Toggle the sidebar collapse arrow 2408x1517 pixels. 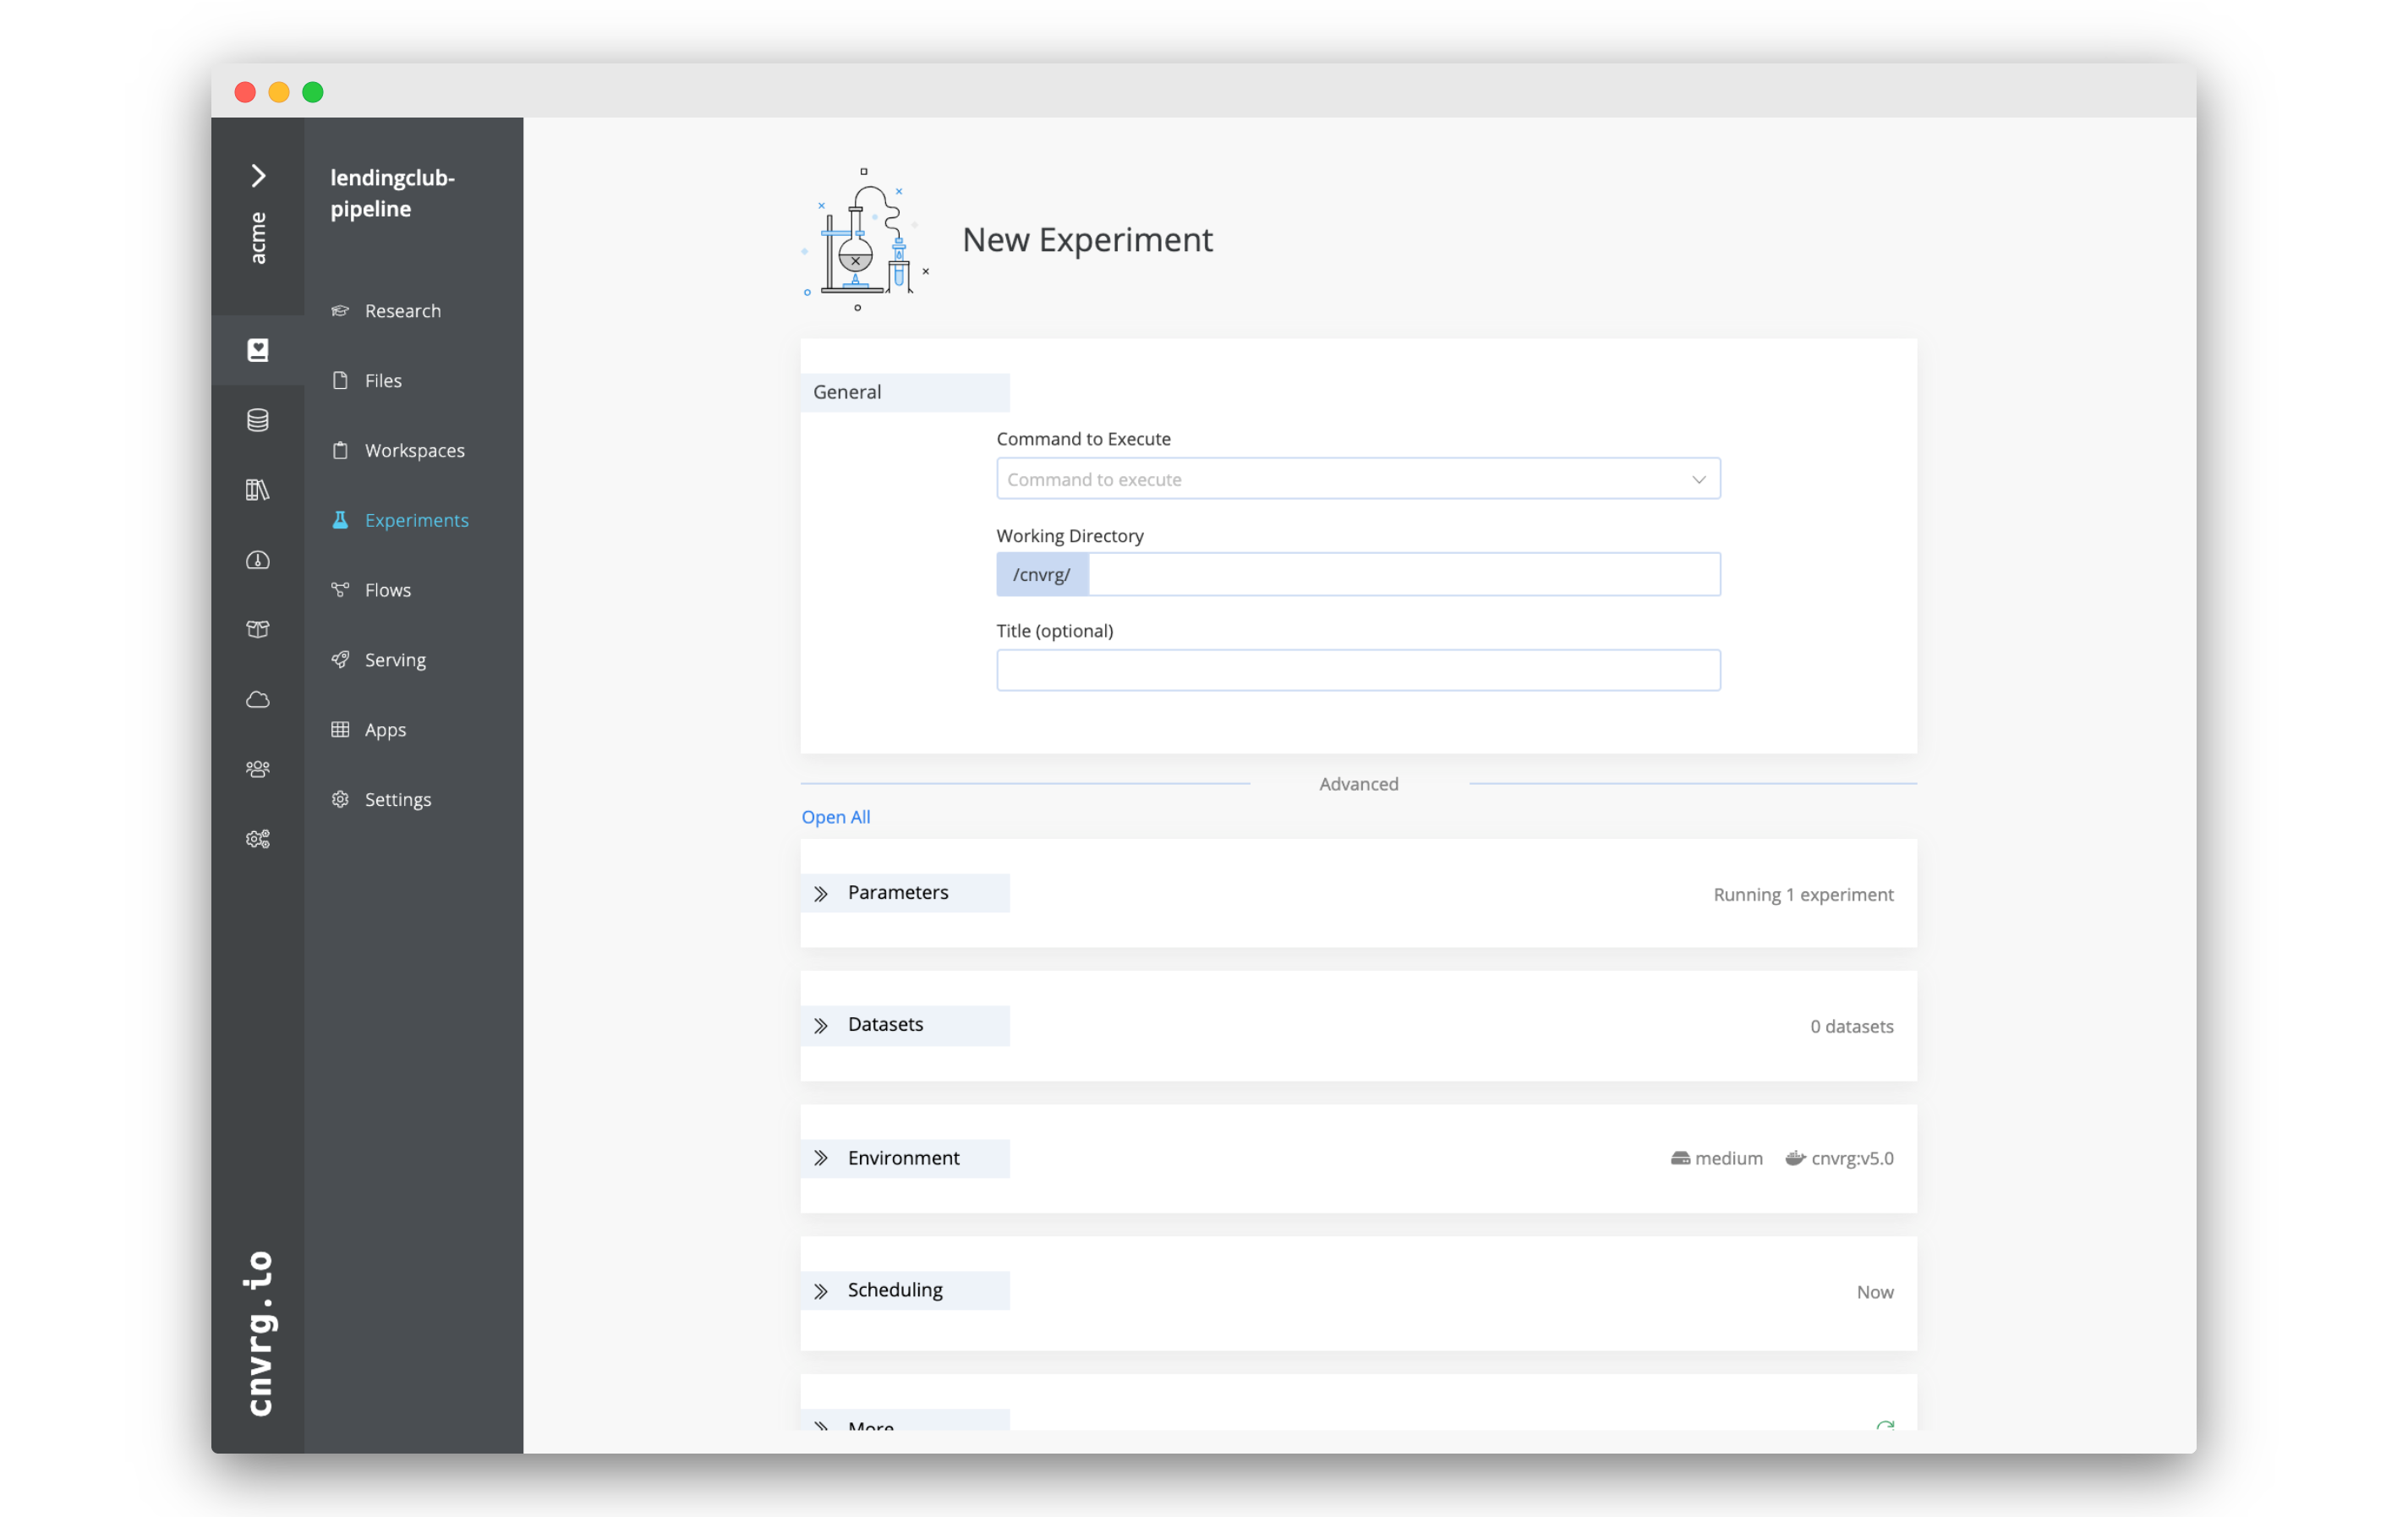pos(259,175)
